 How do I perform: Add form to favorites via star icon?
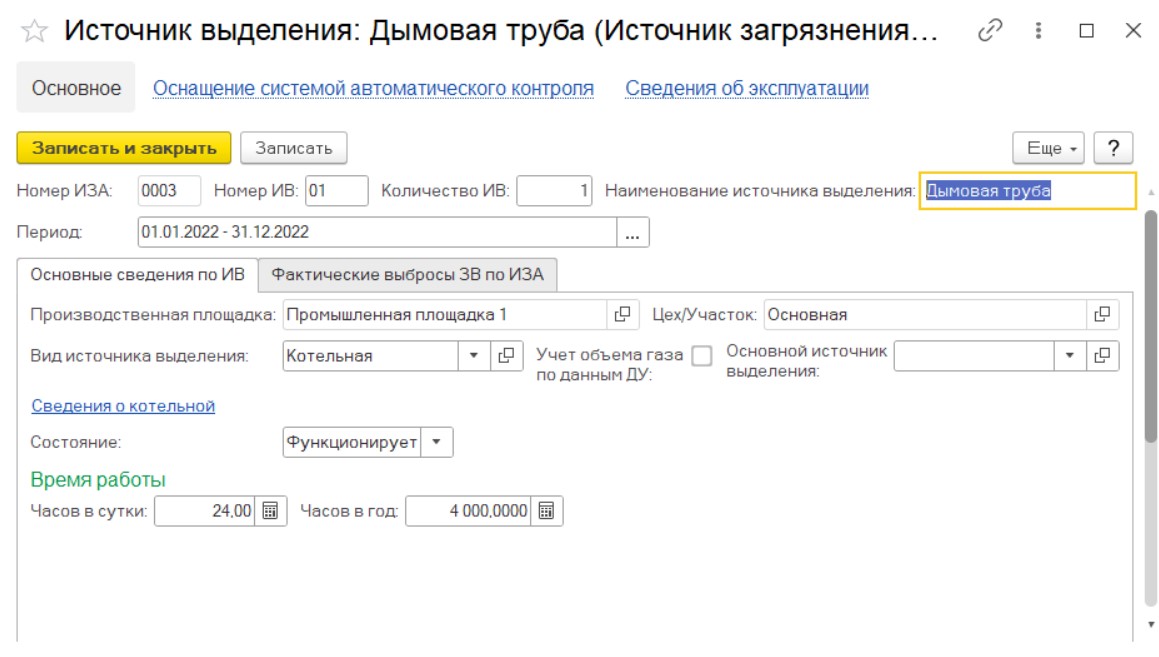click(34, 31)
